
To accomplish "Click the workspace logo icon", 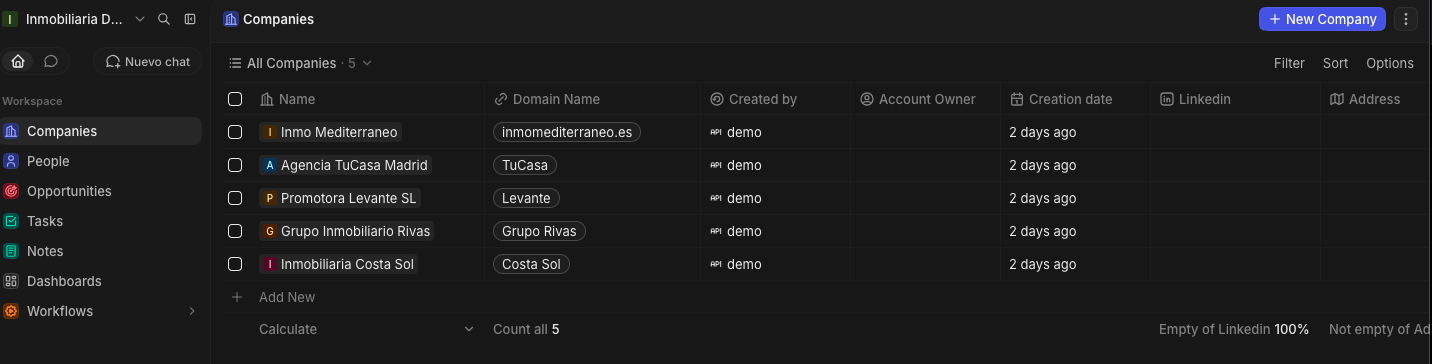I will [x=10, y=19].
